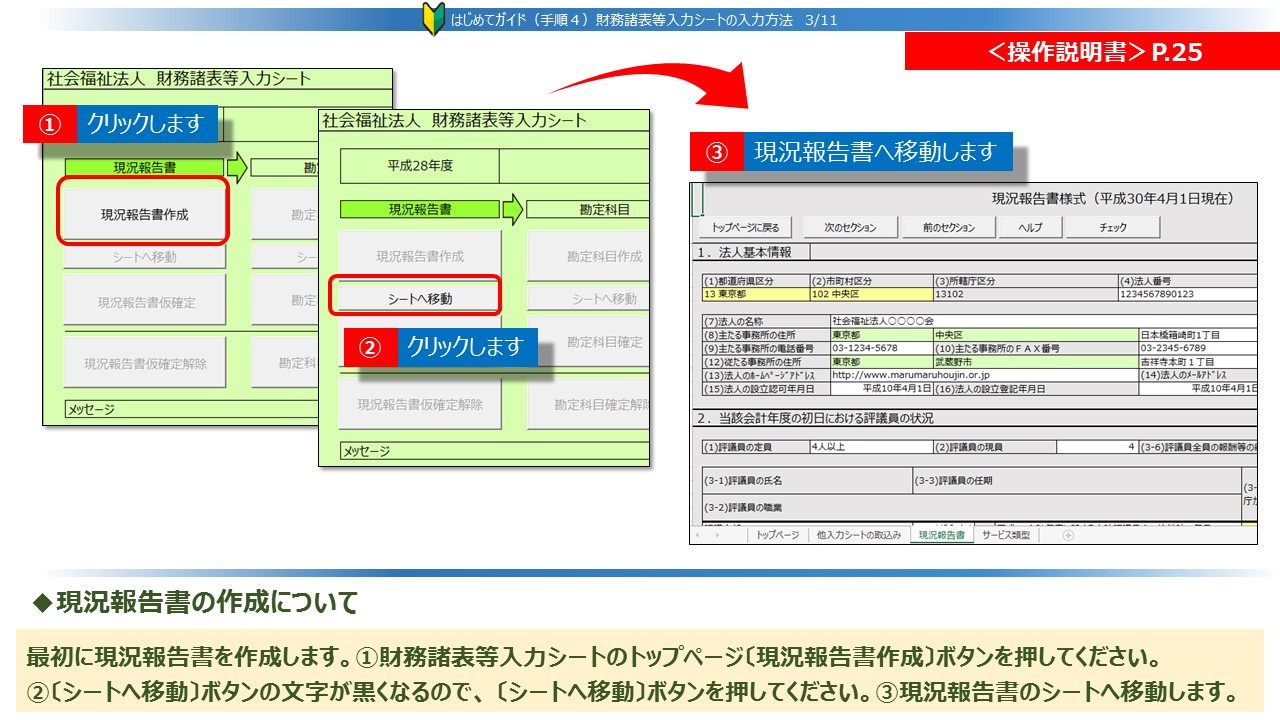Click 現況報告書仮確定解除 in front sheet
This screenshot has width=1280, height=720.
point(420,404)
